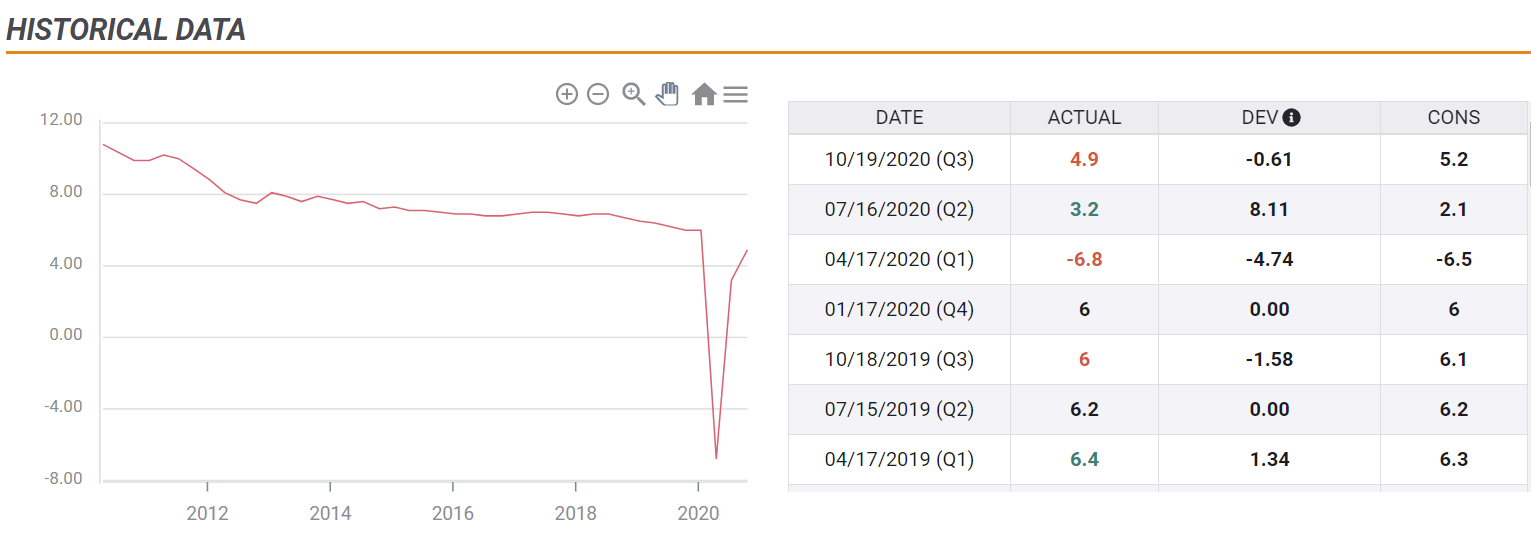This screenshot has height=541, width=1531.
Task: Click the 8.11 deviation value
Action: pyautogui.click(x=1269, y=209)
